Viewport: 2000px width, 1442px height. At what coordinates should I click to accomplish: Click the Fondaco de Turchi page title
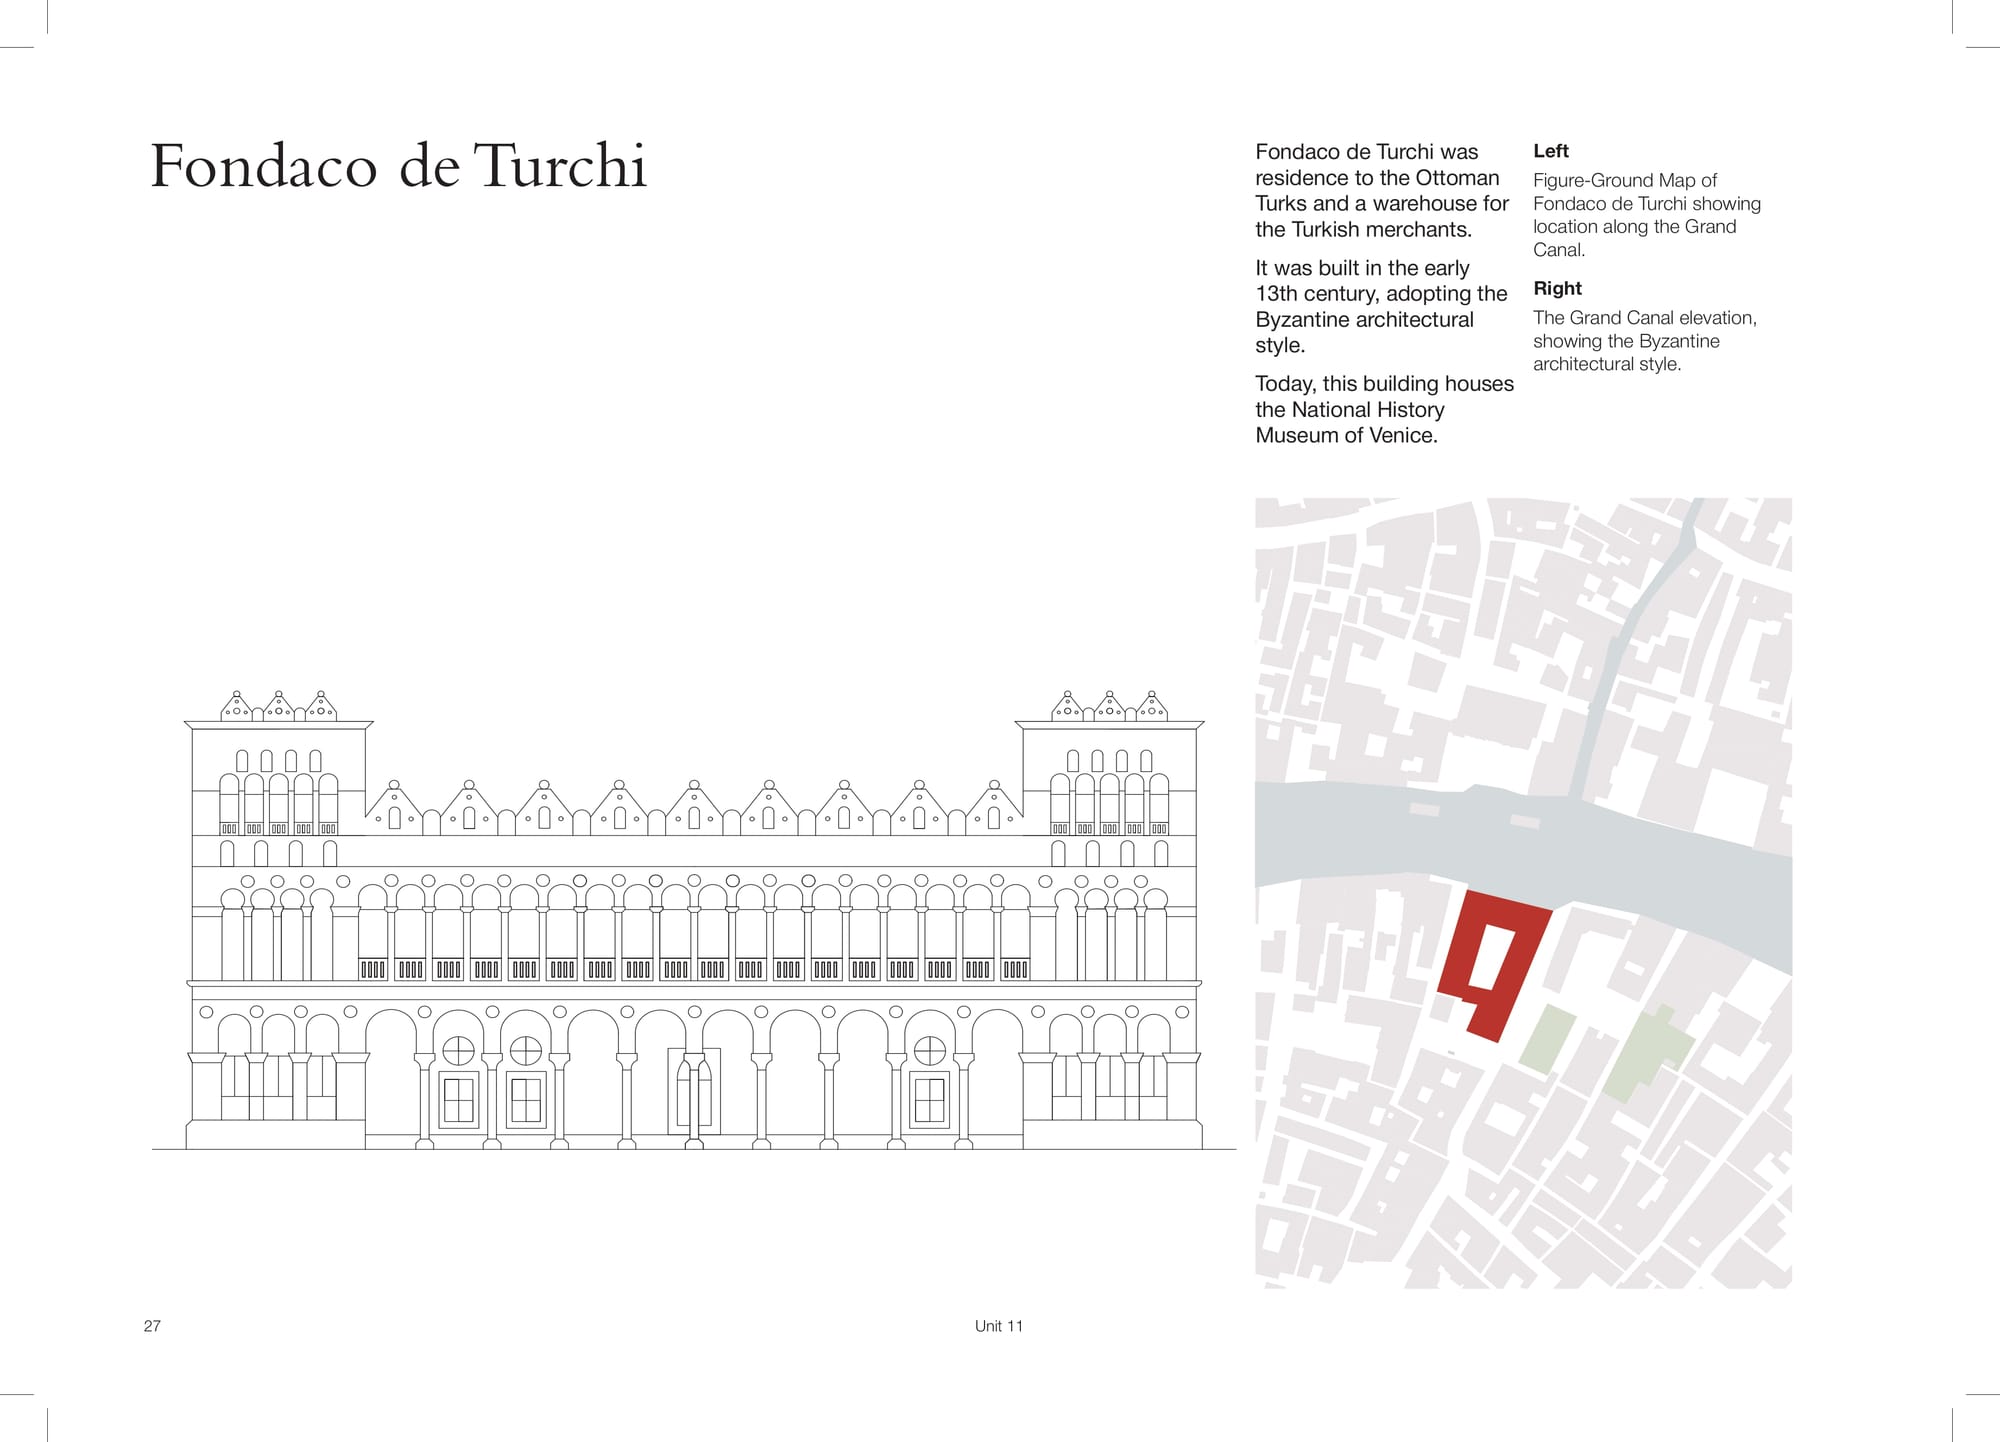point(398,166)
